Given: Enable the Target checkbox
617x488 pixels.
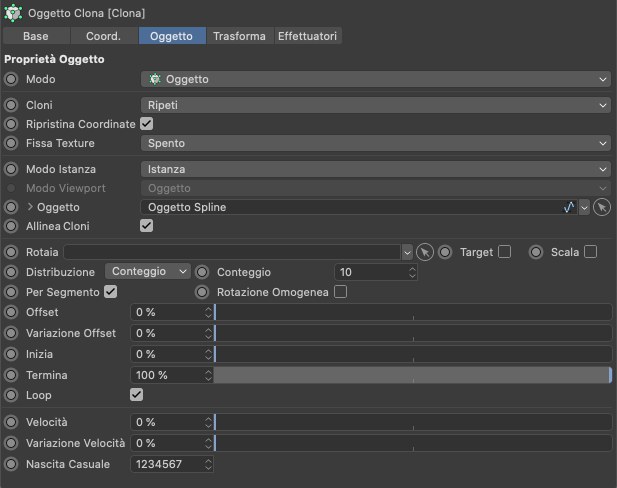Looking at the screenshot, I should coord(504,252).
